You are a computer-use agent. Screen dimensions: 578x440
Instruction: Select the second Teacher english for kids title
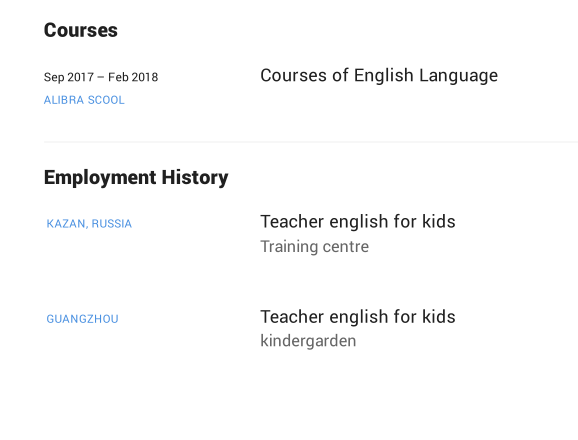point(358,317)
